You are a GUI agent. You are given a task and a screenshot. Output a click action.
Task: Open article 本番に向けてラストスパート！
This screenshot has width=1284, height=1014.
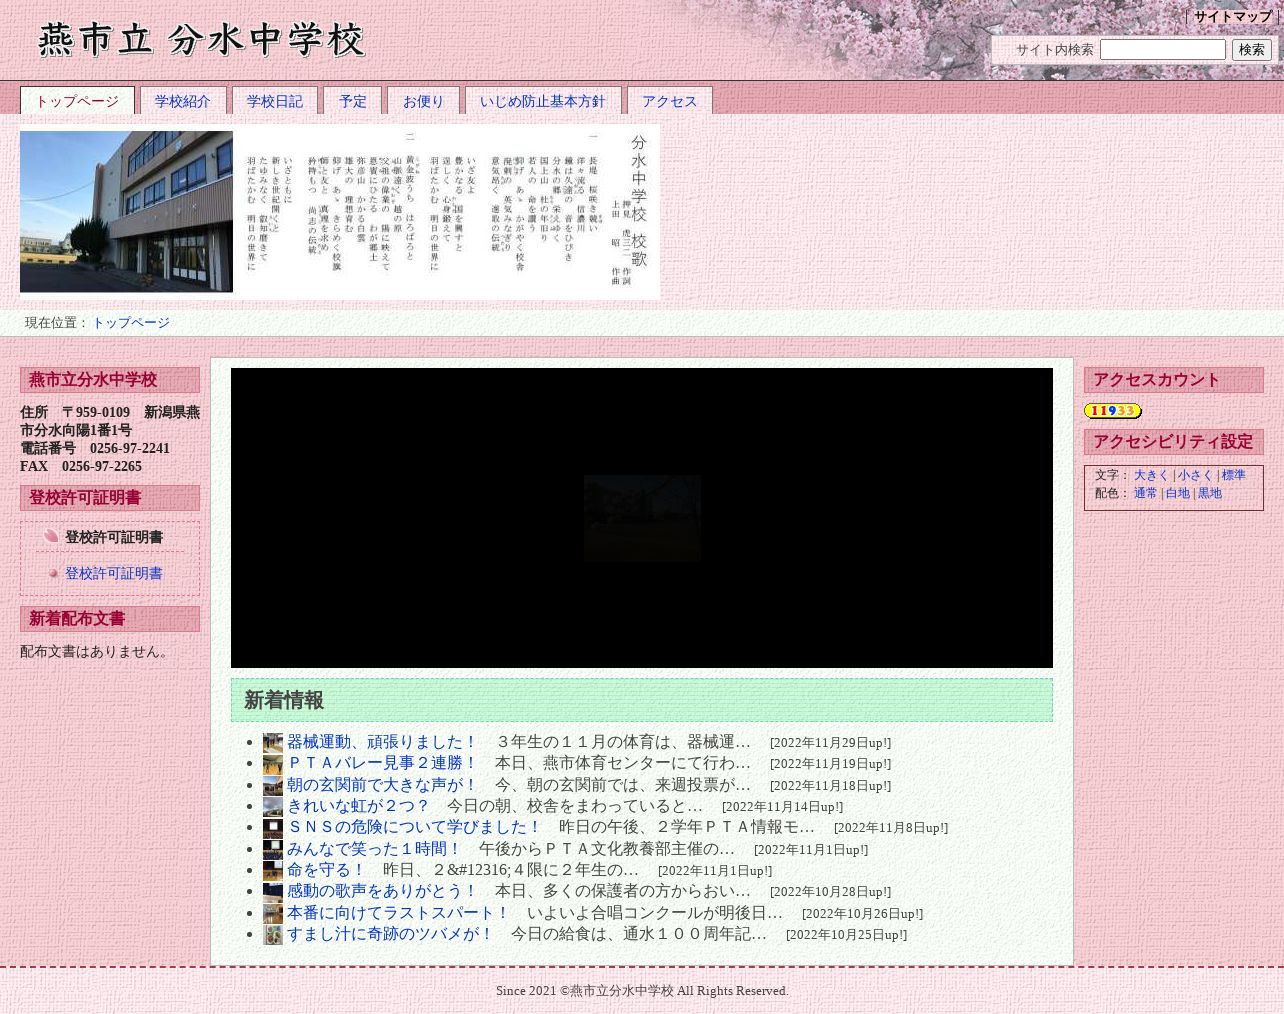pyautogui.click(x=399, y=913)
